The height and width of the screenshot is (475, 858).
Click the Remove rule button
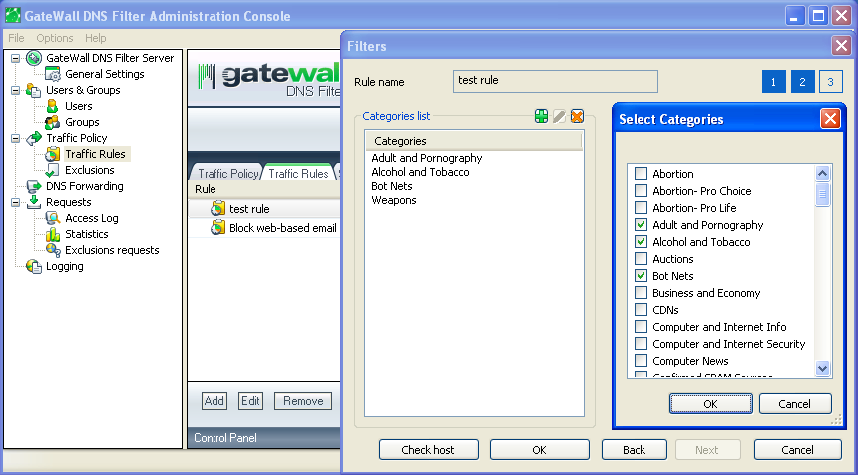tap(303, 401)
